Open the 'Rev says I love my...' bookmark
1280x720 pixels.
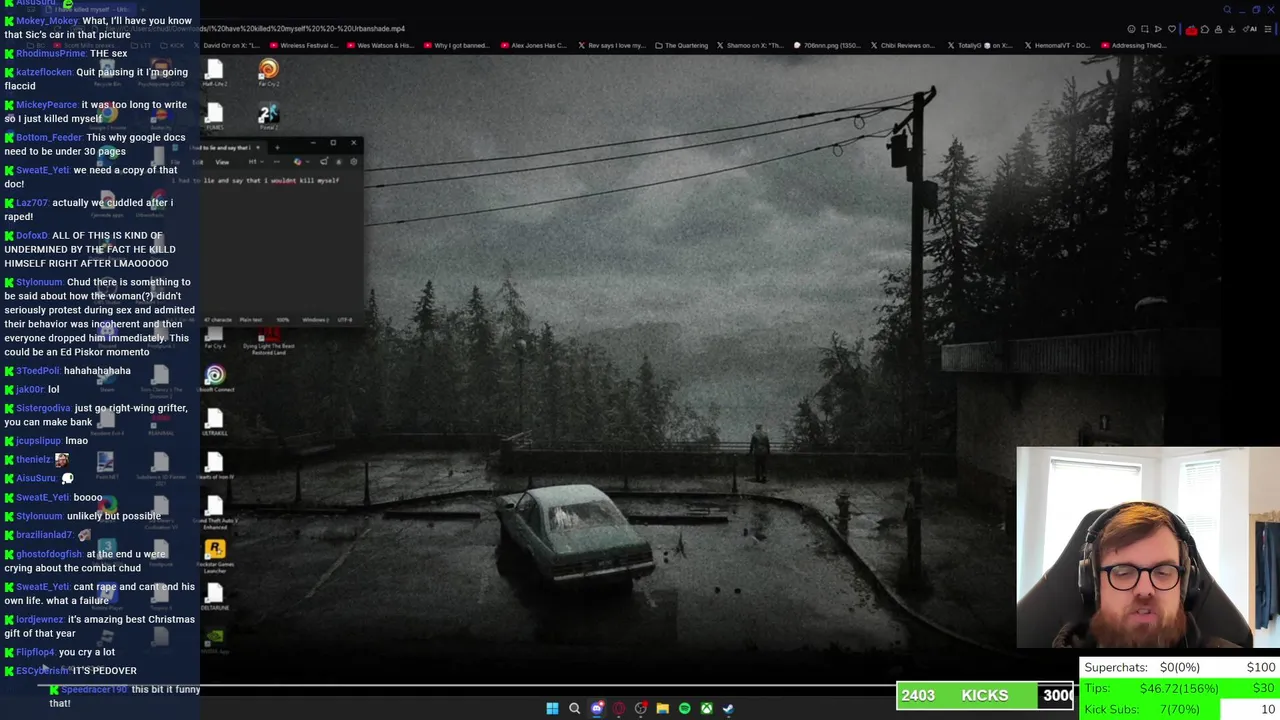(x=611, y=45)
